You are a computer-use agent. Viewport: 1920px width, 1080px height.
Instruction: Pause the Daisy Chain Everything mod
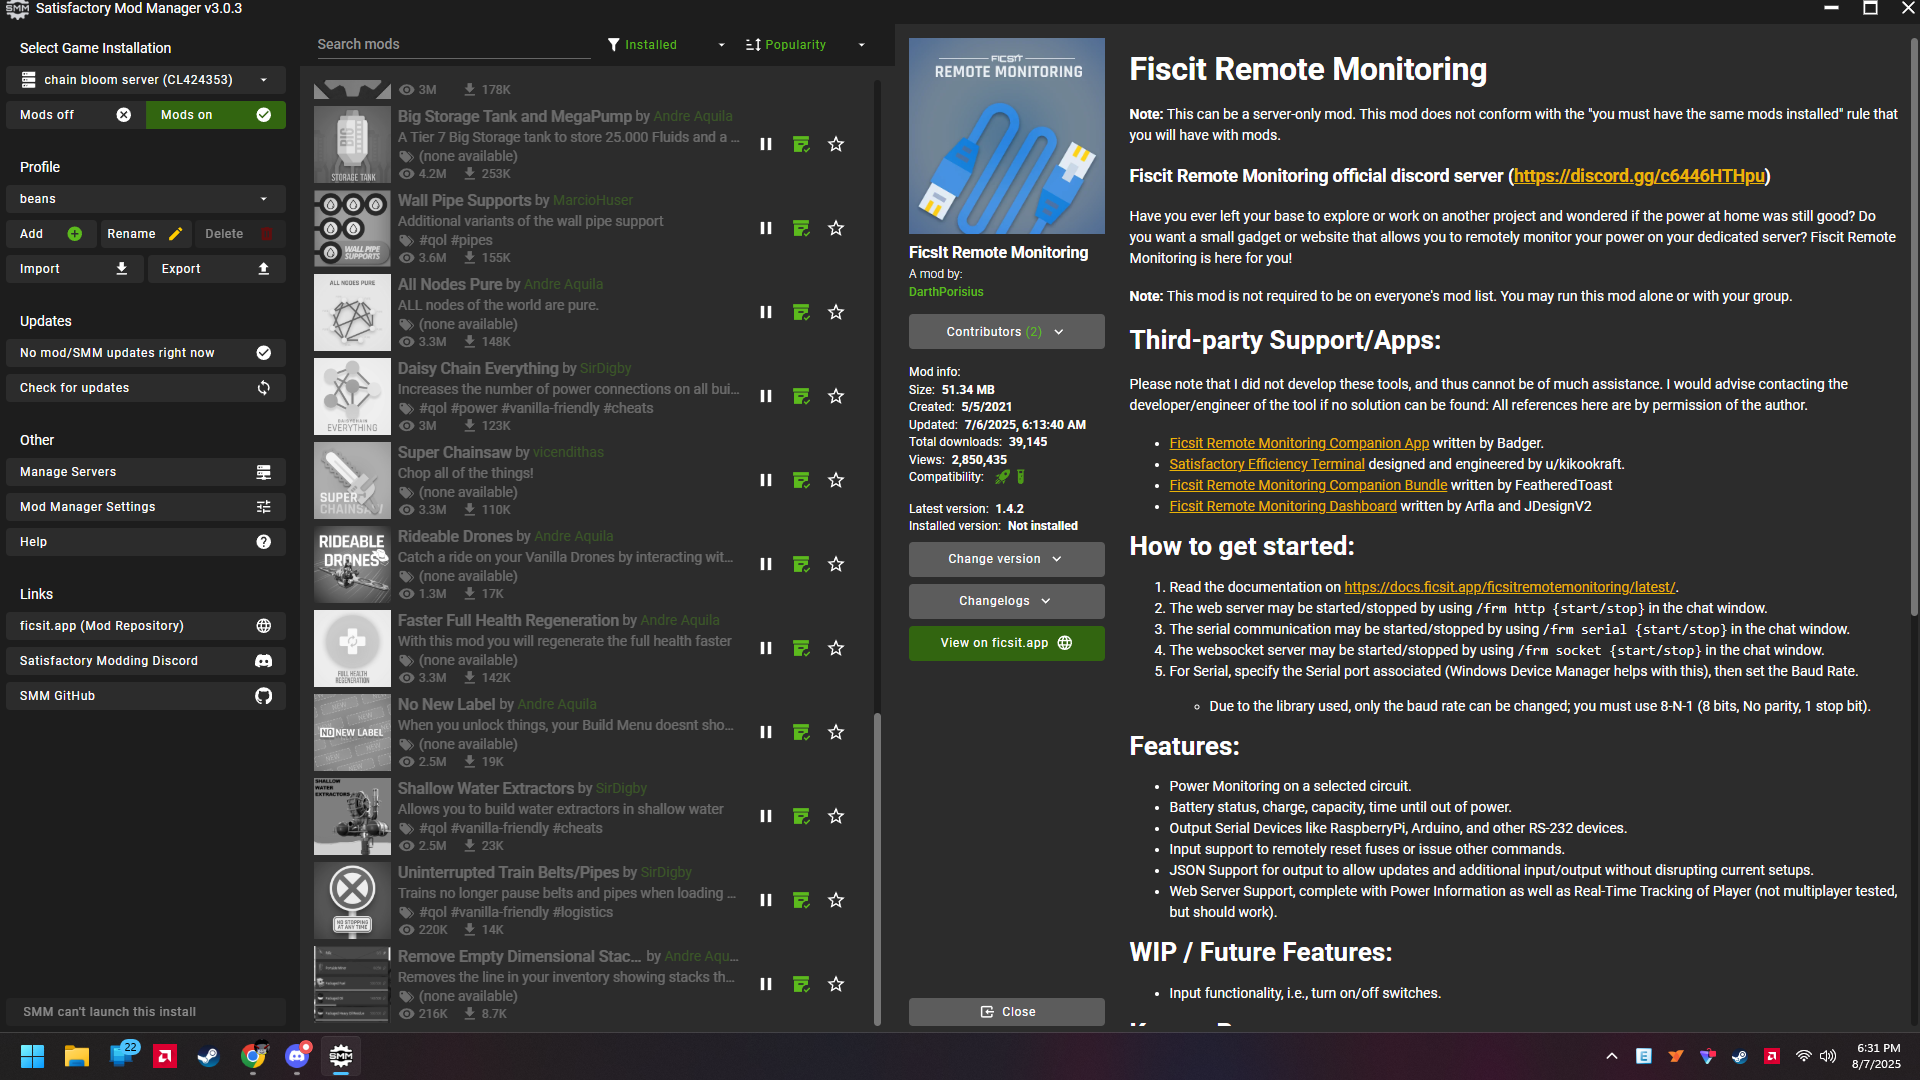coord(766,396)
